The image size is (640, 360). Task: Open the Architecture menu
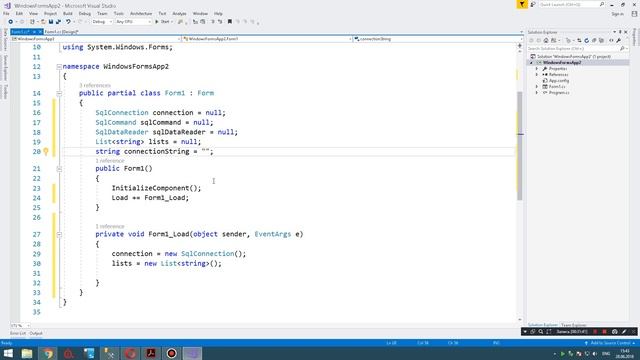click(141, 13)
